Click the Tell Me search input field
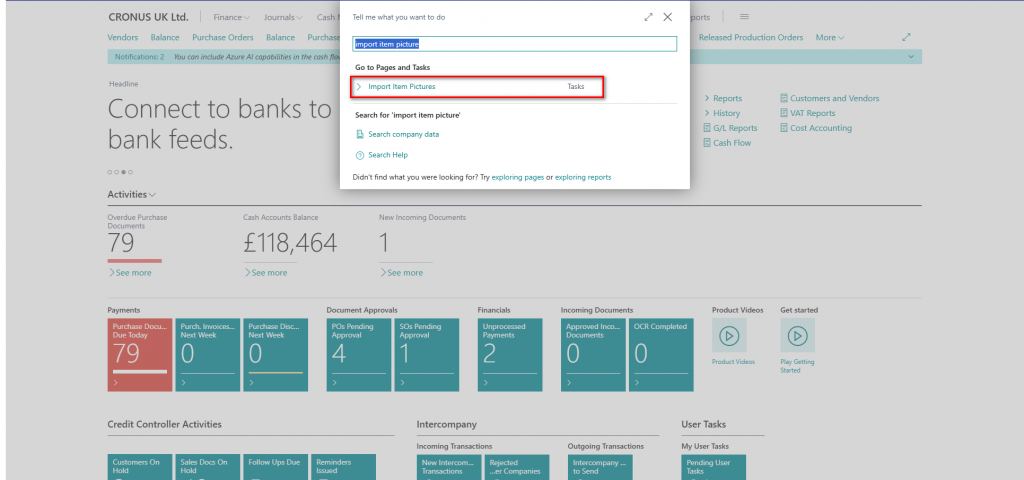This screenshot has height=480, width=1024. coord(515,44)
